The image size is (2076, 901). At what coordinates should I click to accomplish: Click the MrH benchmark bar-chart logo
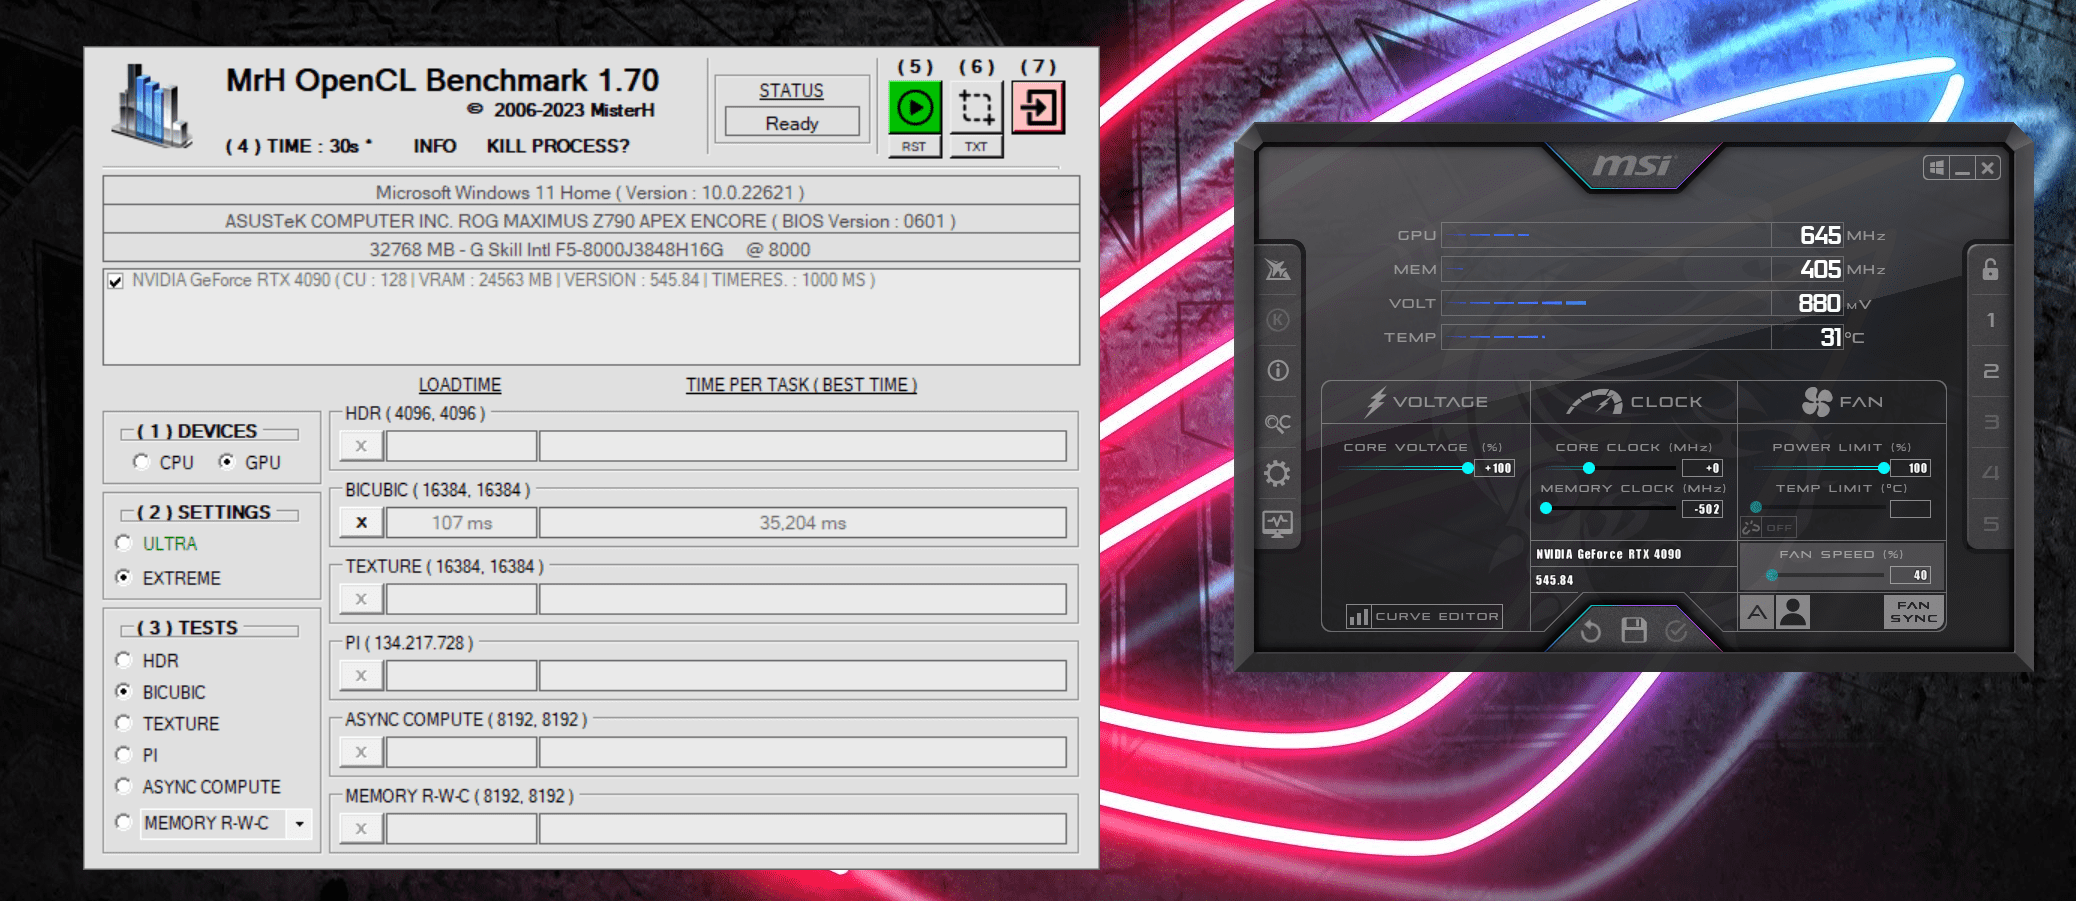[x=152, y=106]
